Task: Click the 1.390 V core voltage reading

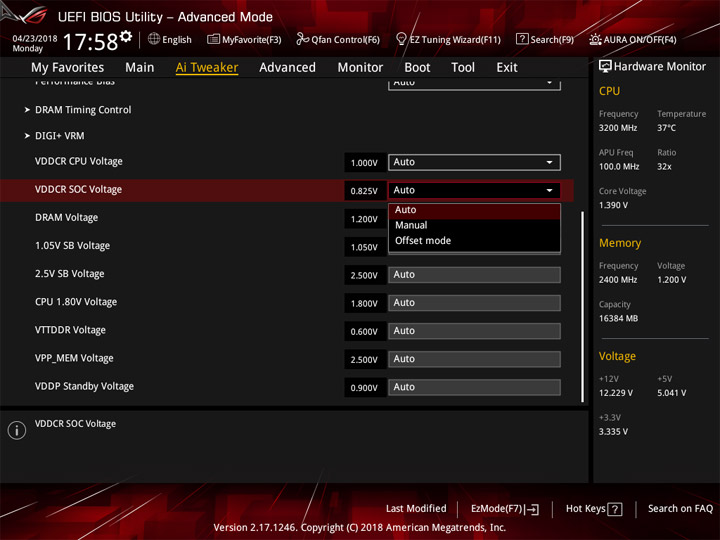Action: coord(613,205)
